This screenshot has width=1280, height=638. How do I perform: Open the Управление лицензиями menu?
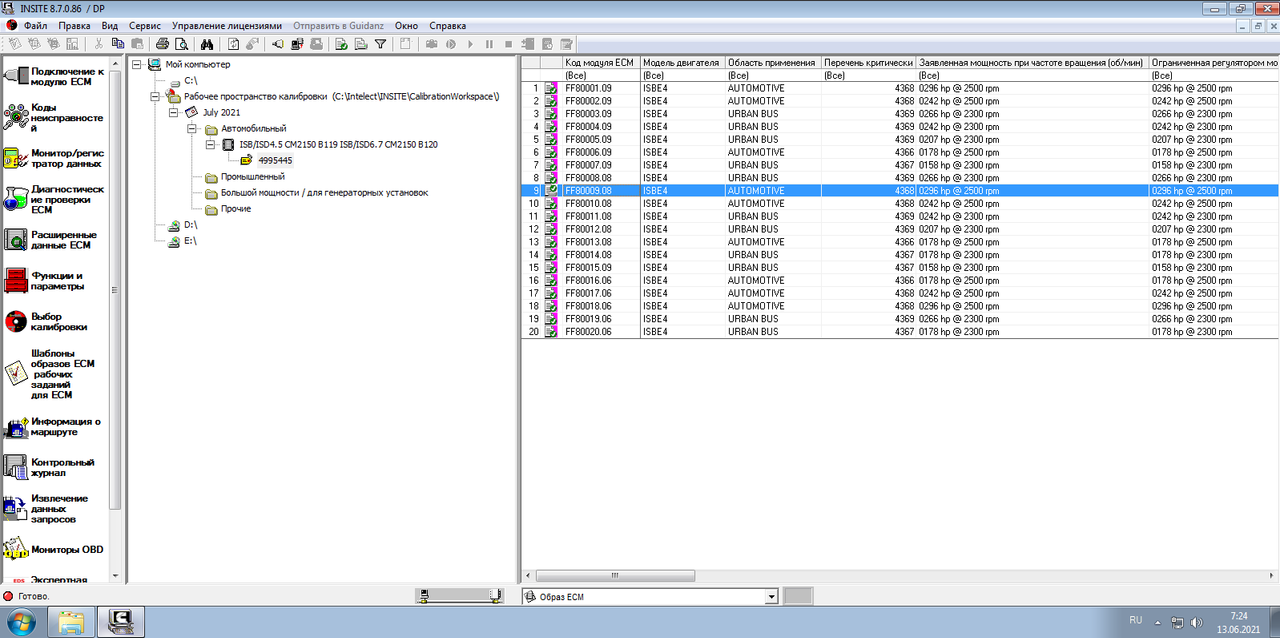[226, 25]
